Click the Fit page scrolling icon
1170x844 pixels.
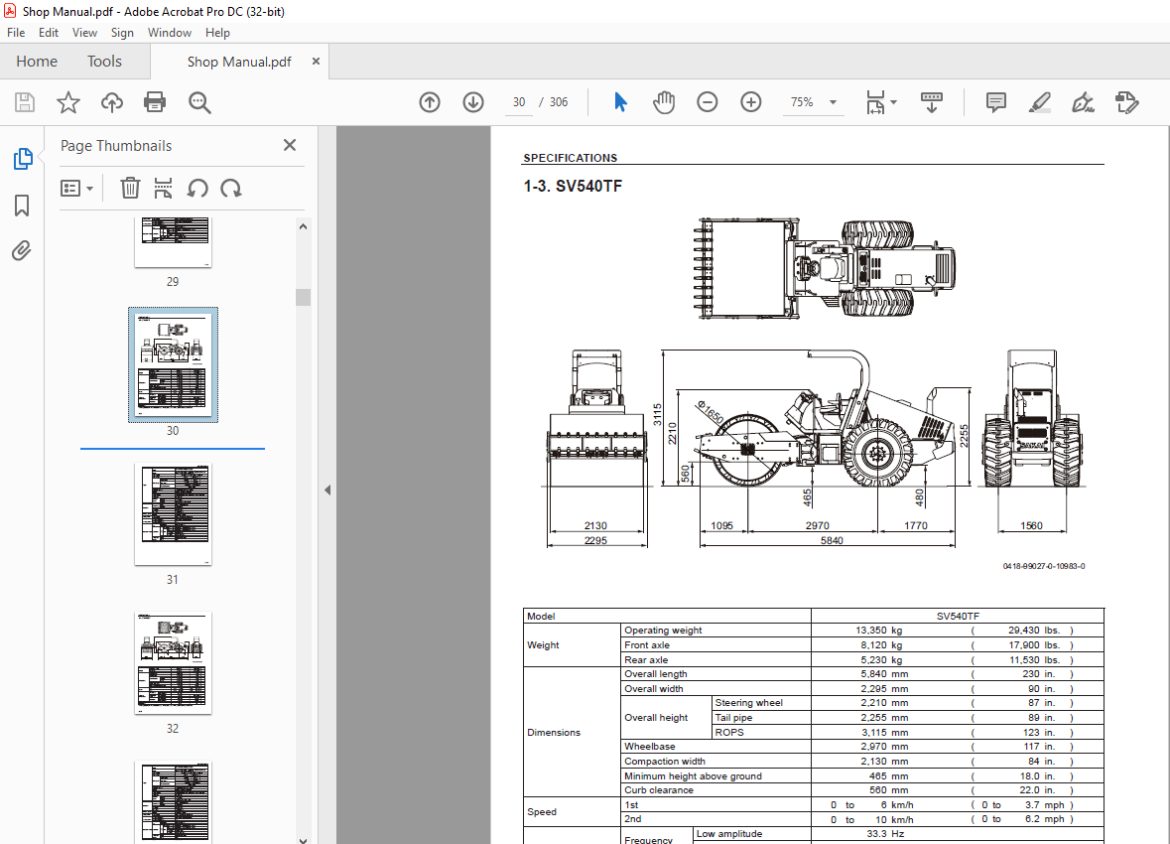[875, 102]
